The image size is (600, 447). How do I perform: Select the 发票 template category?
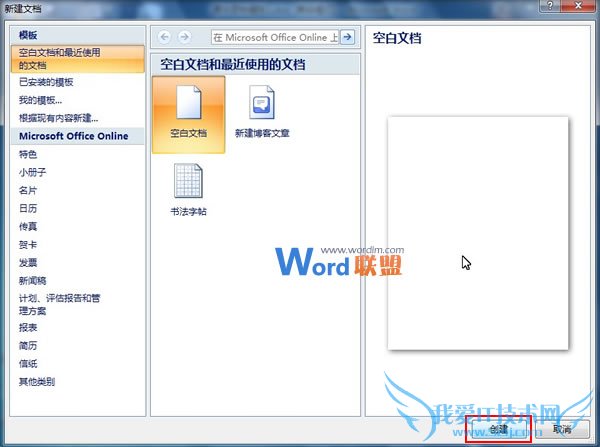point(28,263)
